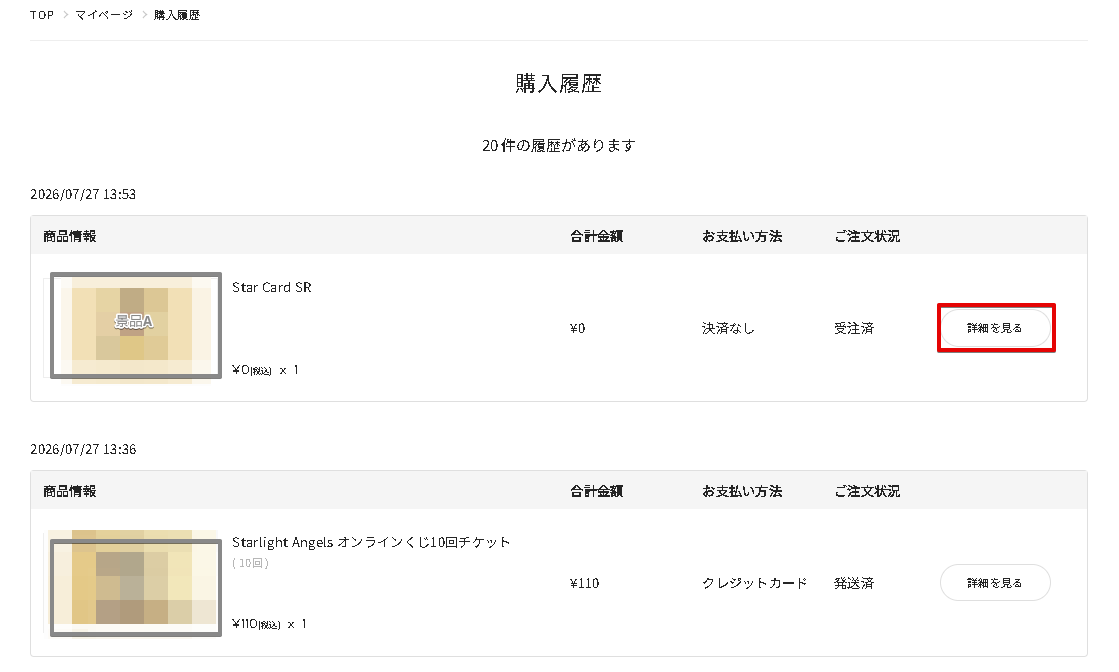Viewport: 1119px width, 672px height.
Task: Click 合計金額 header in second order
Action: 597,491
